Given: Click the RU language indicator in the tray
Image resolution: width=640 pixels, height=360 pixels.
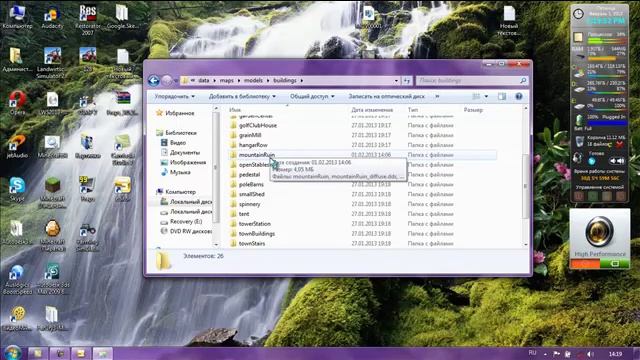Looking at the screenshot, I should click(532, 353).
